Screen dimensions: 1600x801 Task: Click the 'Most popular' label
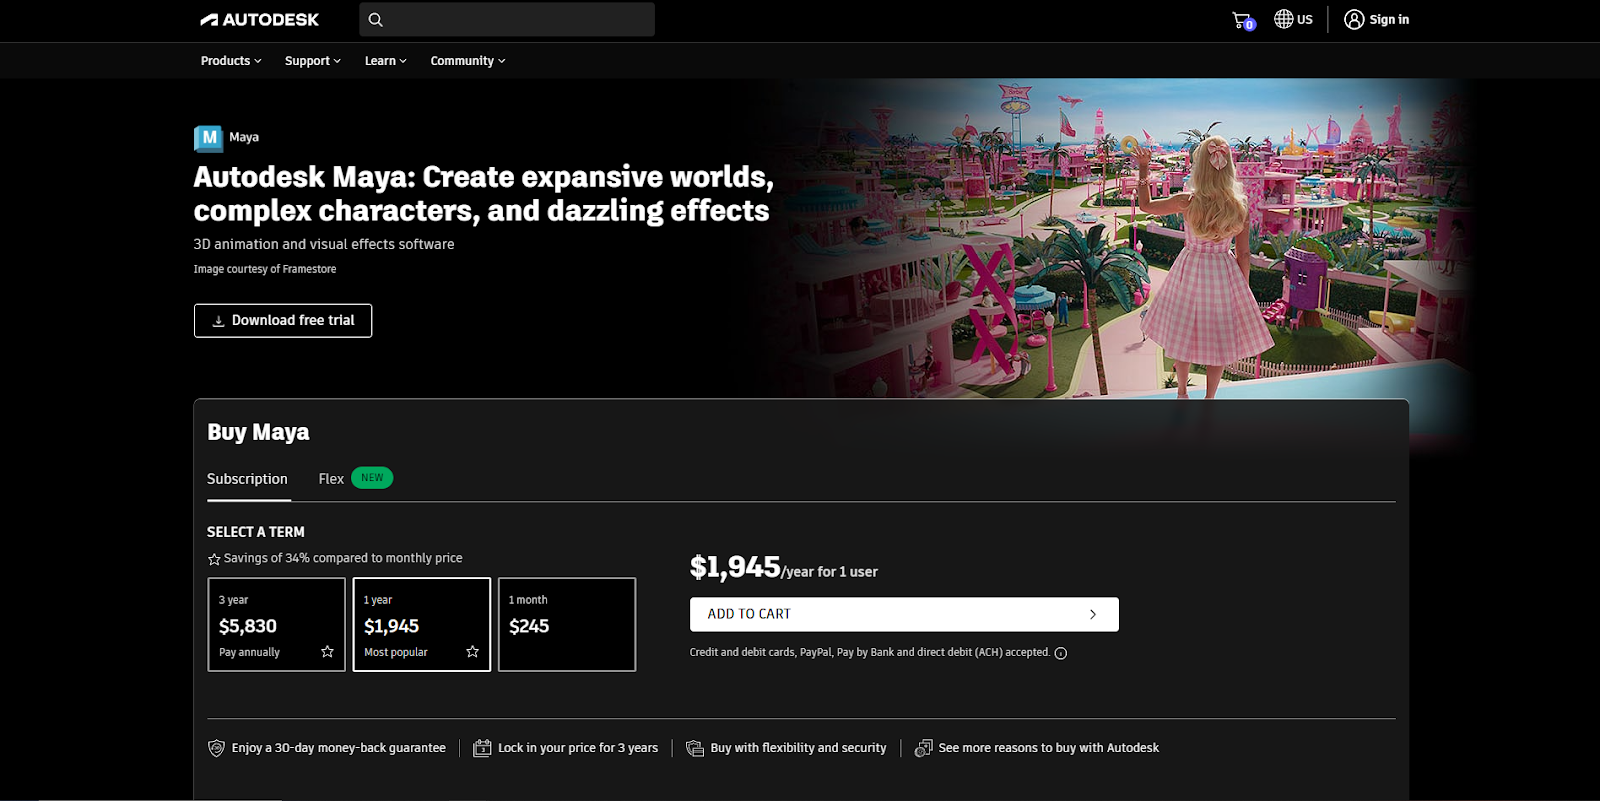click(x=396, y=652)
